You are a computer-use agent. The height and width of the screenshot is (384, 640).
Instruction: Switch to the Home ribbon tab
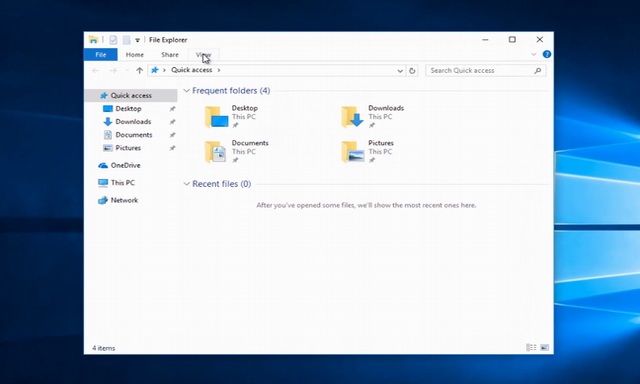(134, 54)
